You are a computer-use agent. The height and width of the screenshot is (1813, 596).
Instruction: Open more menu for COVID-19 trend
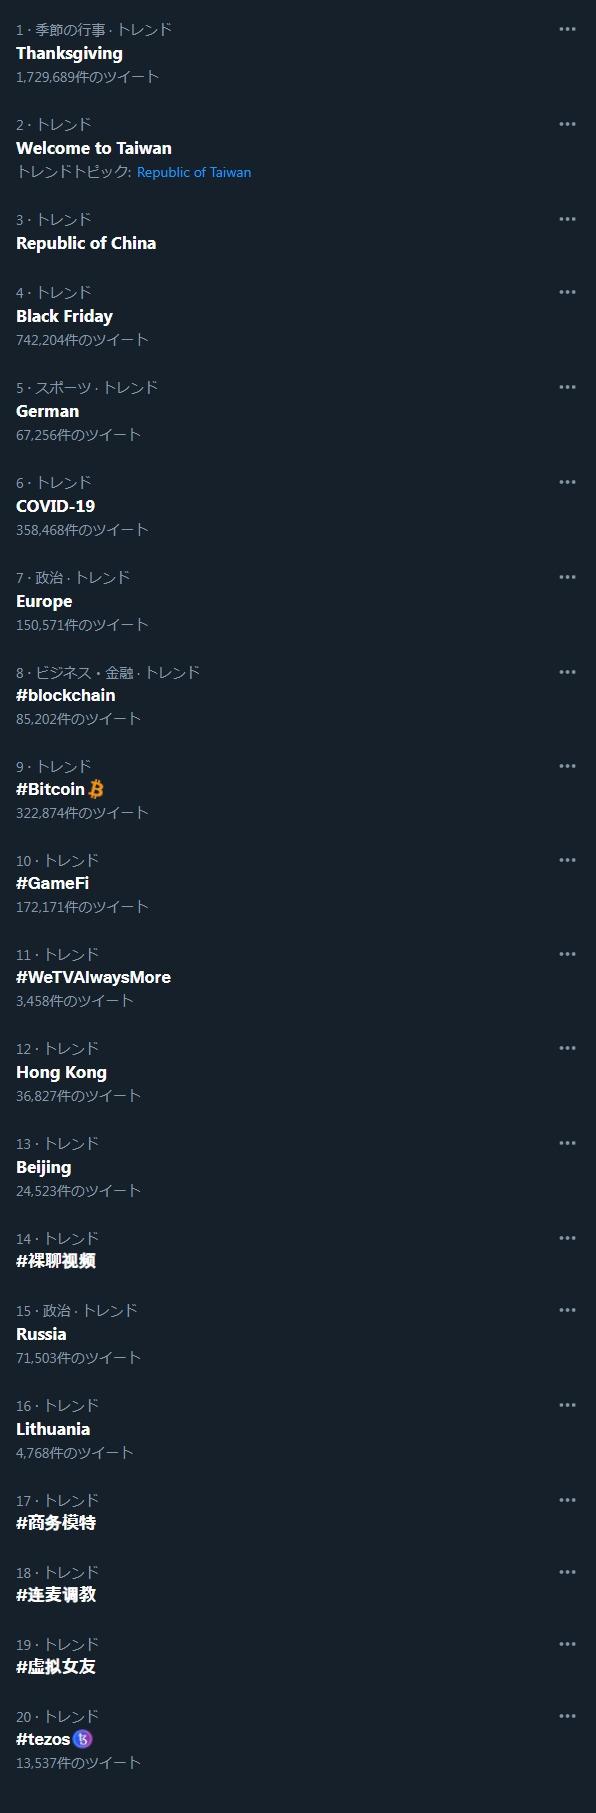pyautogui.click(x=567, y=482)
